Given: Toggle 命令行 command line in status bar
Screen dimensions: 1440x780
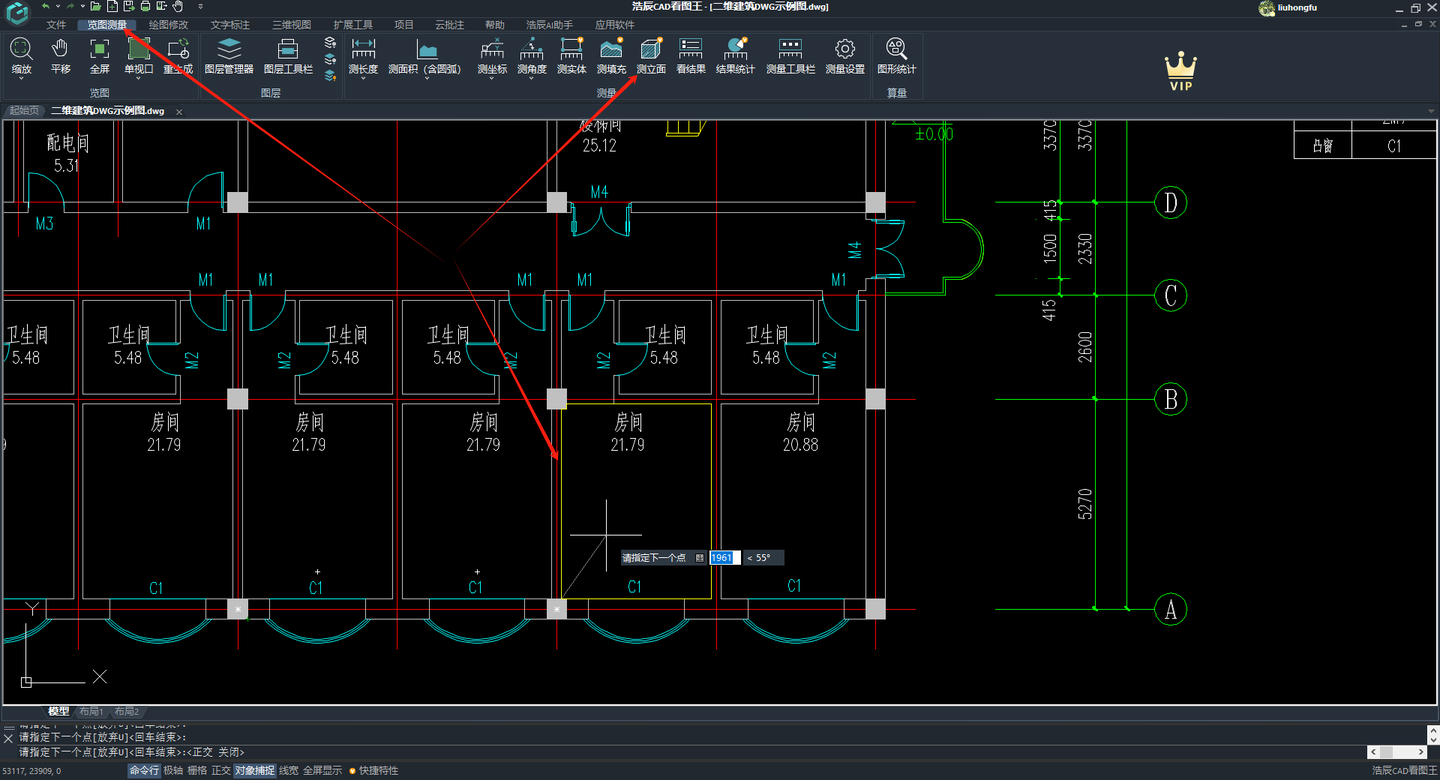Looking at the screenshot, I should tap(144, 770).
